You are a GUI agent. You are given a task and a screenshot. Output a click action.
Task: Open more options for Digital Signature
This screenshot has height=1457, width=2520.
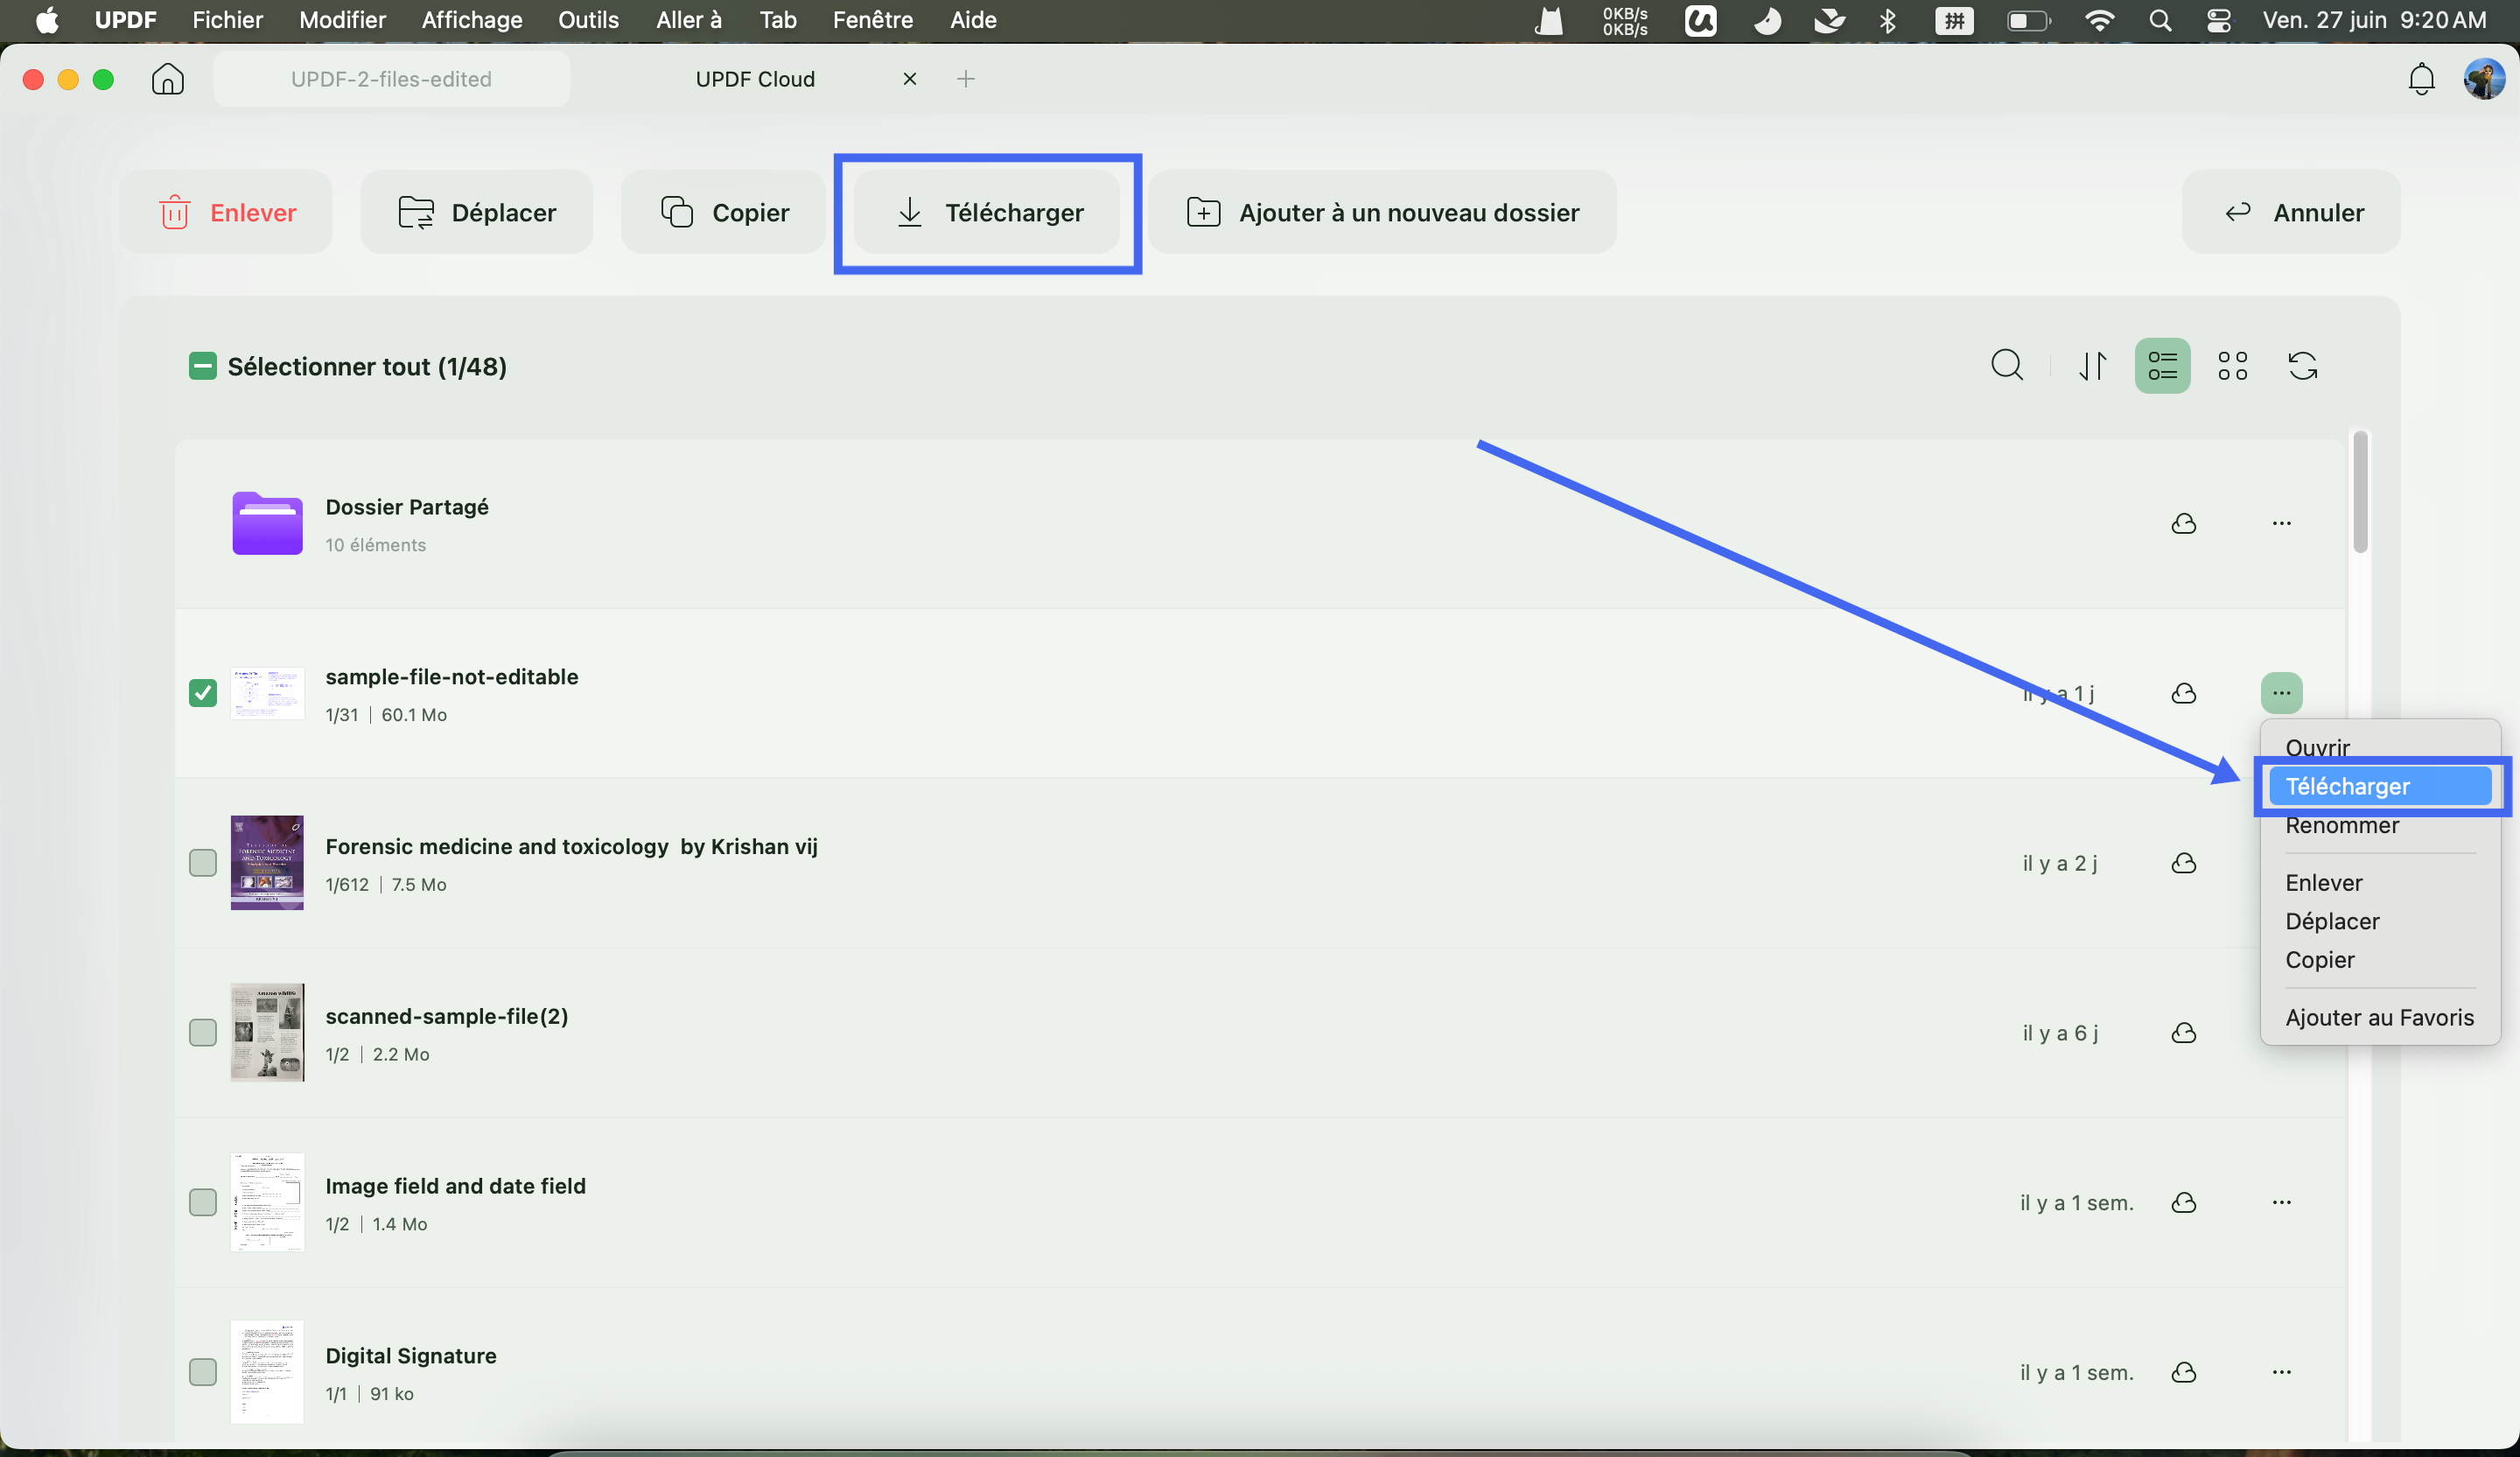coord(2281,1372)
